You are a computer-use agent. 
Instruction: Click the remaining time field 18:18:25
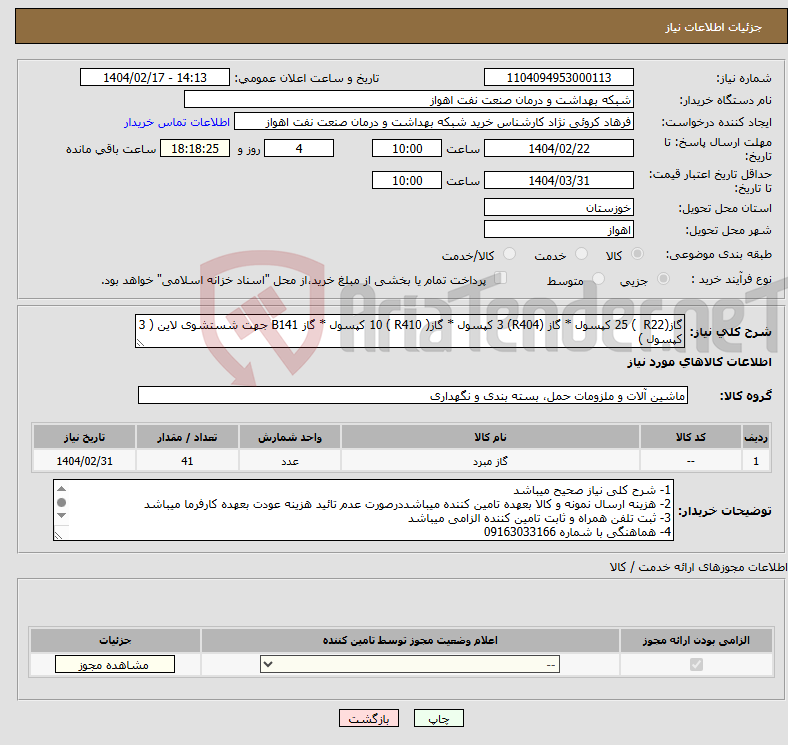coord(195,148)
